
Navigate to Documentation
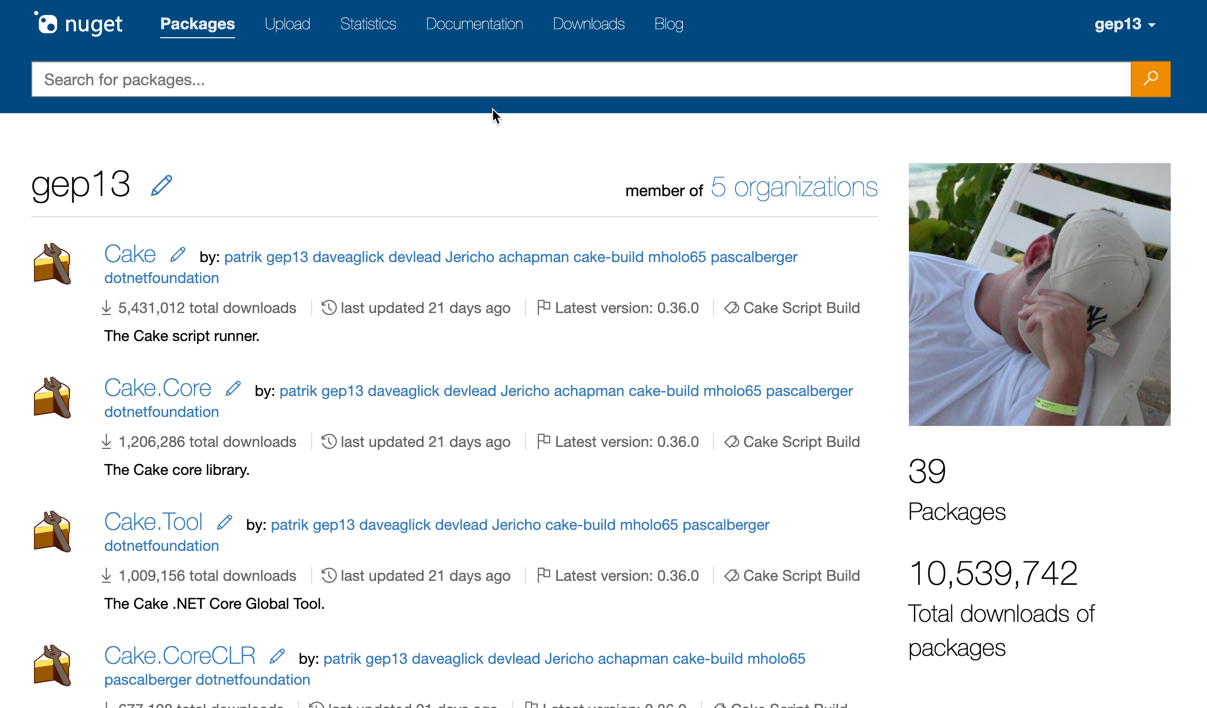(474, 24)
